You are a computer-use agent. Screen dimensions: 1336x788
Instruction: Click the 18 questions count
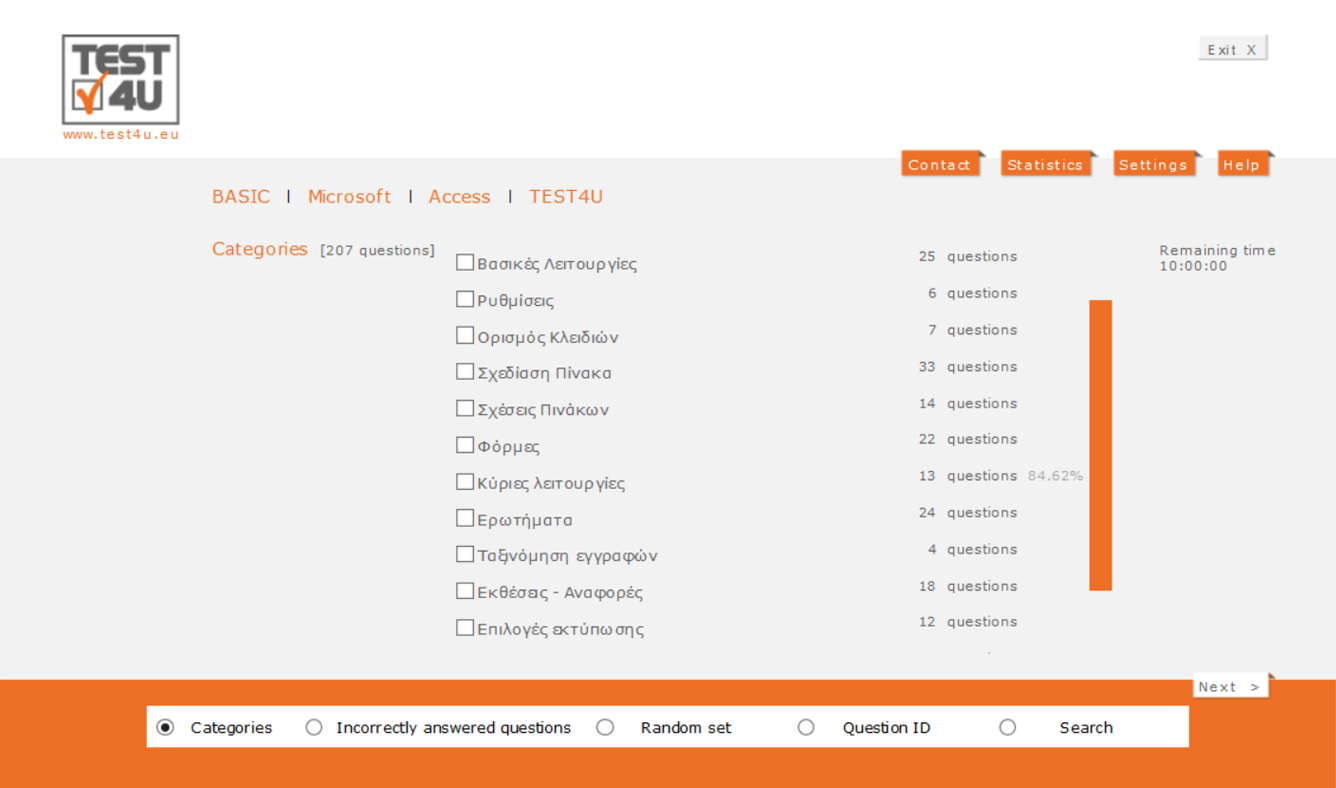pyautogui.click(x=968, y=586)
